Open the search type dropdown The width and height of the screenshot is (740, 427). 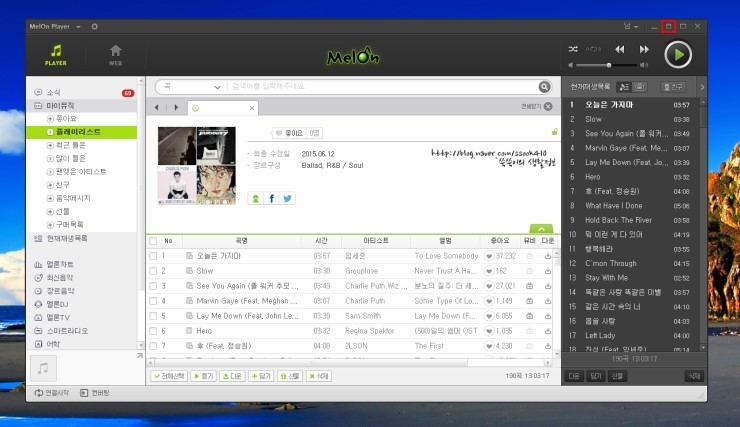pos(192,87)
